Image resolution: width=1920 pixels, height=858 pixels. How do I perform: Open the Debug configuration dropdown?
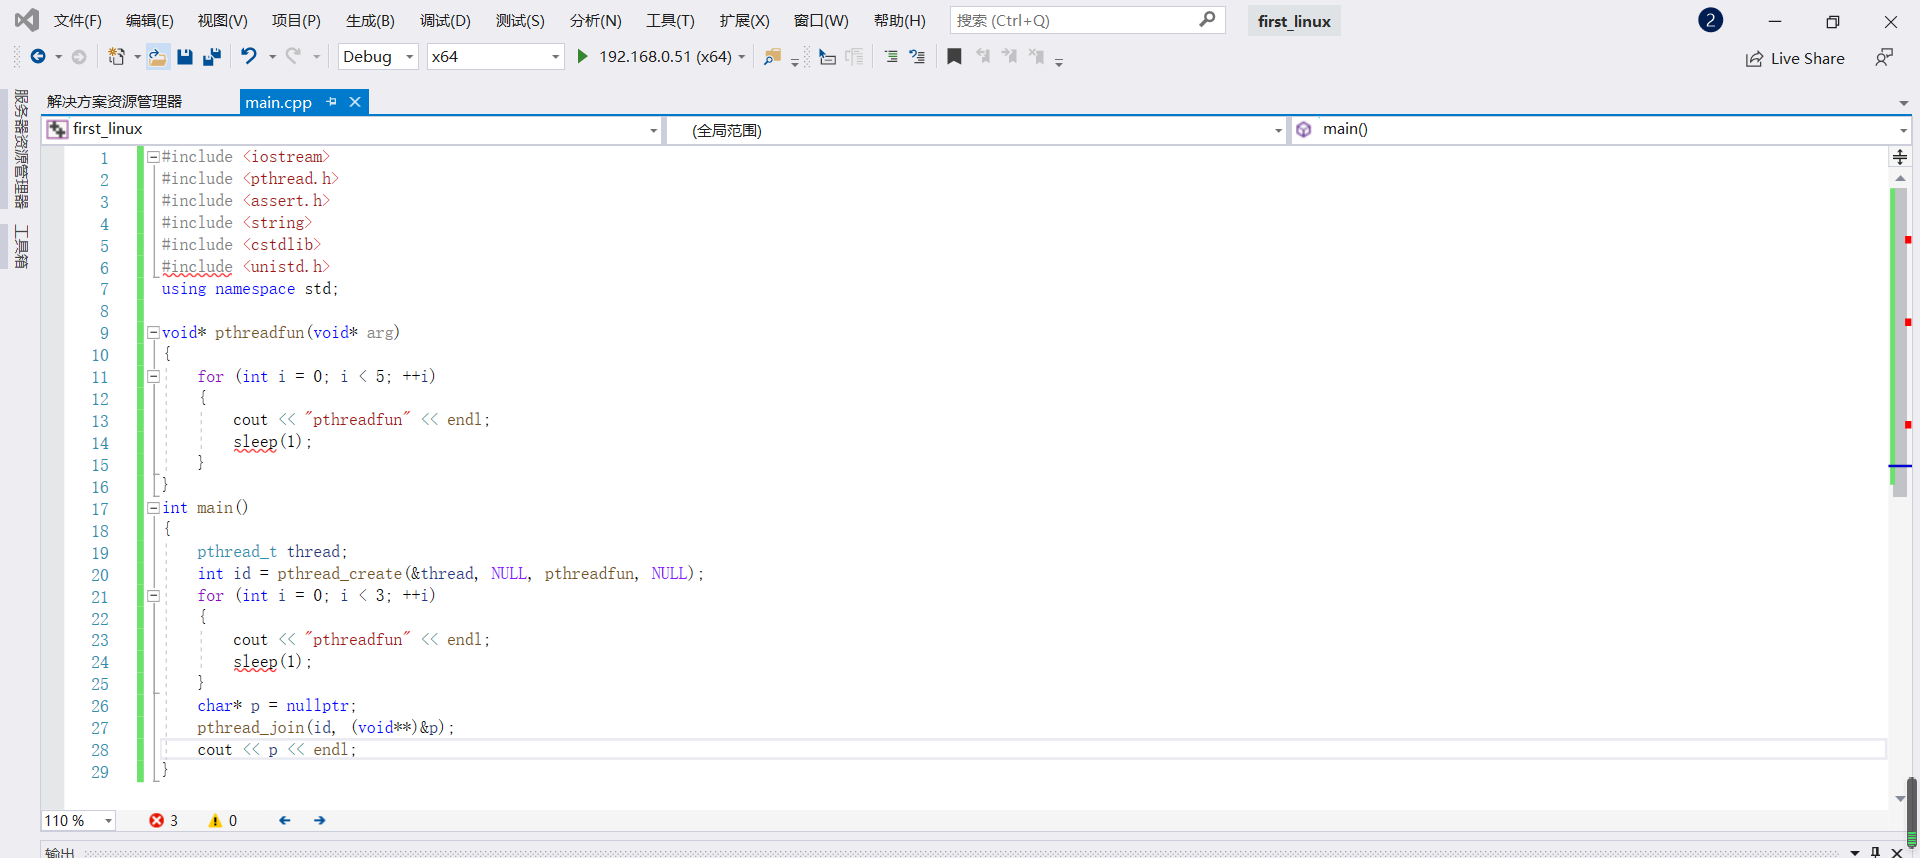point(378,57)
